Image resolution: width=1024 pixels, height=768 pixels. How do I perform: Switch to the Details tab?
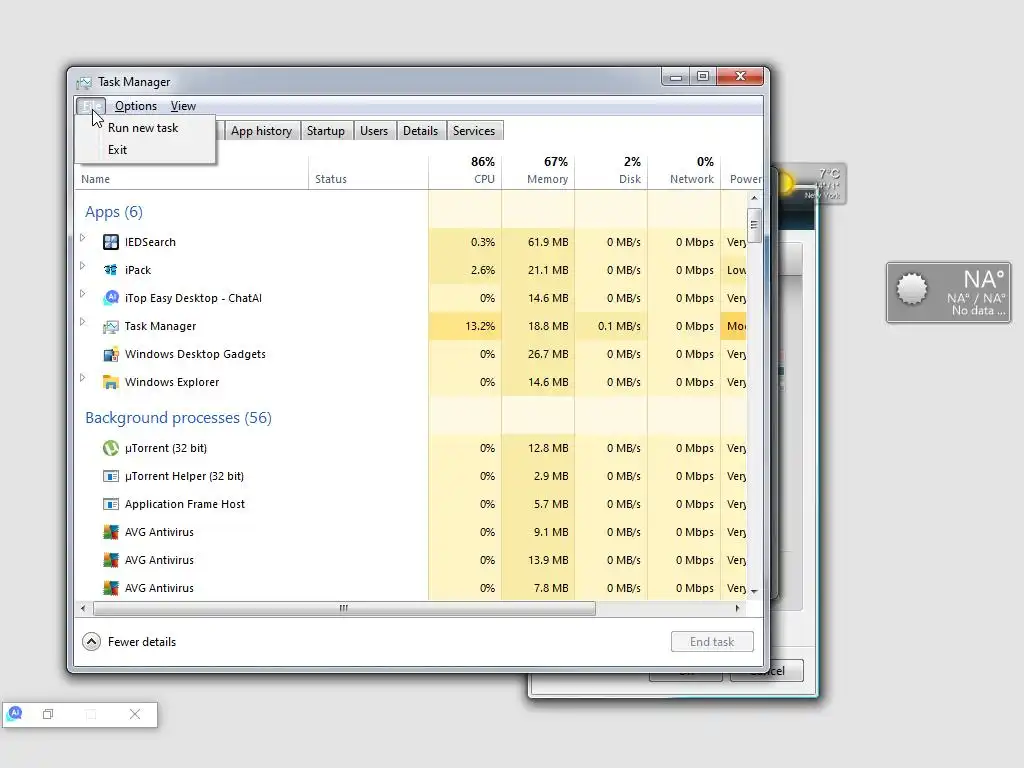[421, 131]
